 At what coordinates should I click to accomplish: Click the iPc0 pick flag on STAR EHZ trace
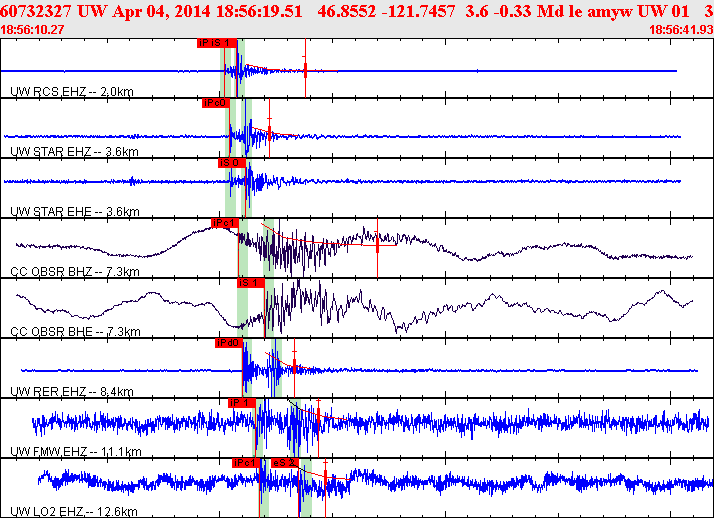215,103
